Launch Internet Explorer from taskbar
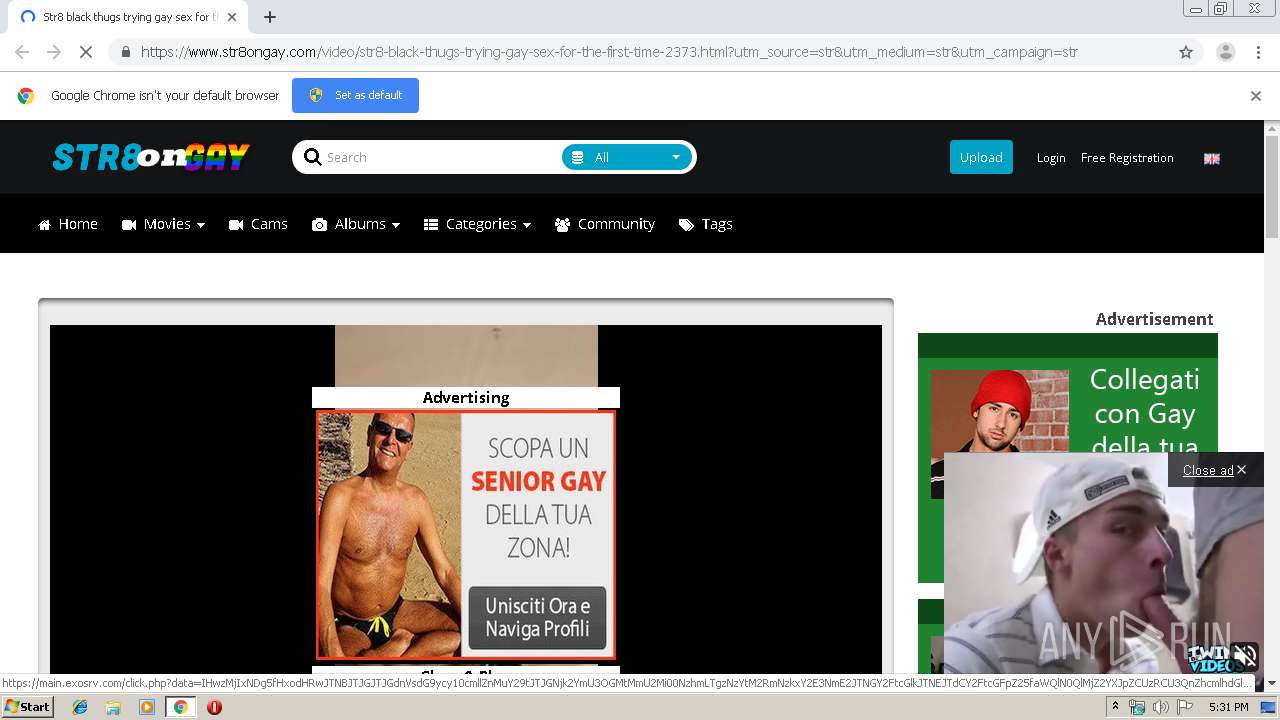 (80, 707)
